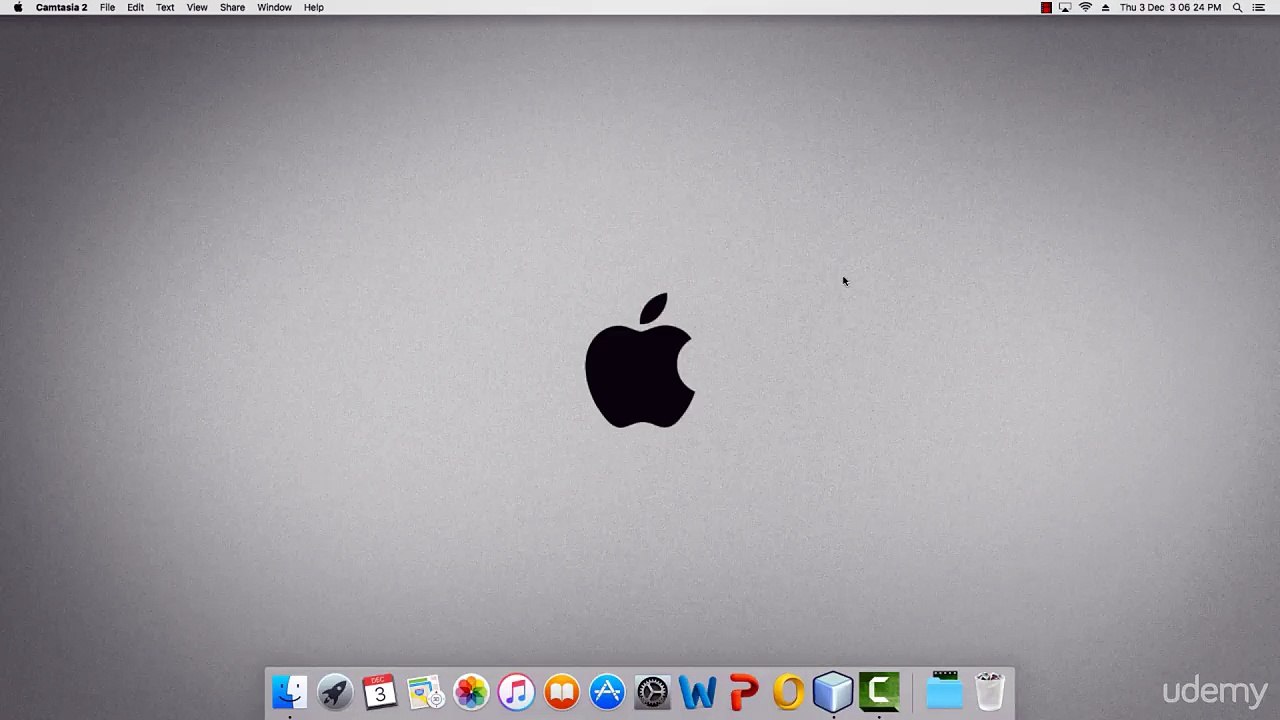Viewport: 1280px width, 720px height.
Task: Open the Share menu
Action: tap(232, 7)
